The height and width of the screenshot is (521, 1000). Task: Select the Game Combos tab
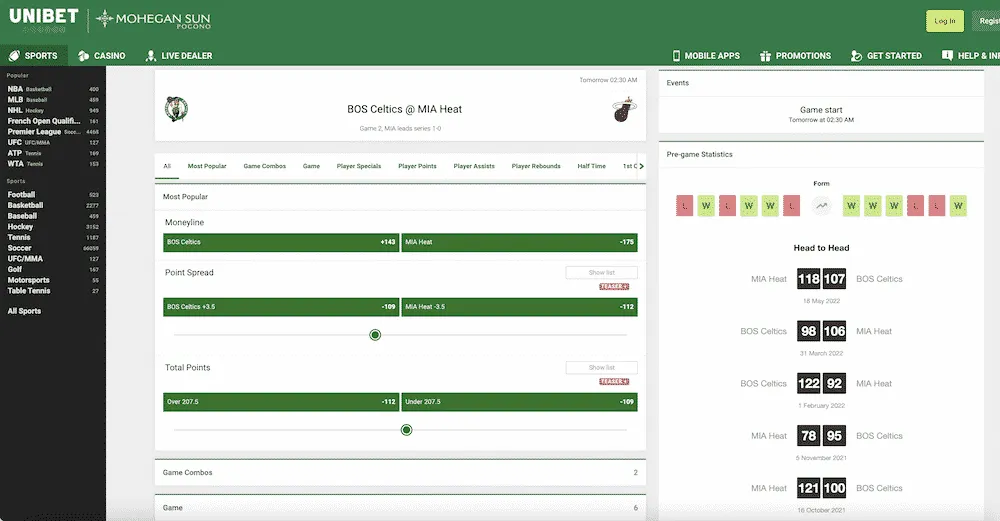[265, 166]
